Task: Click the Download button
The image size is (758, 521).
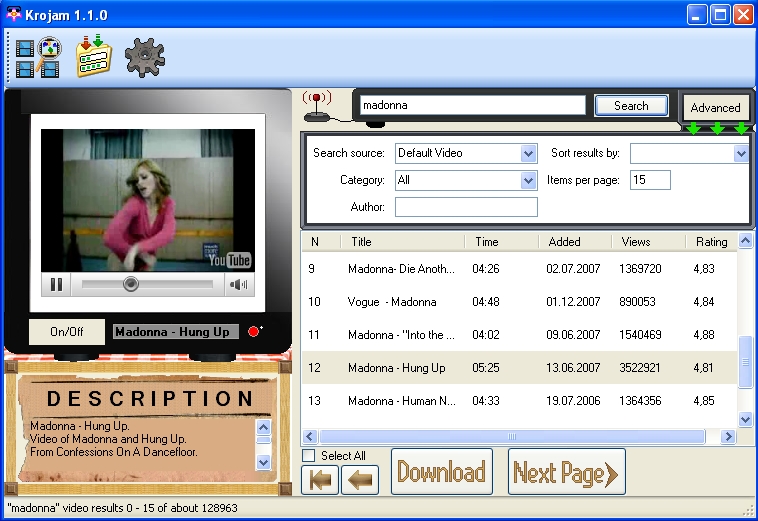Action: [441, 472]
